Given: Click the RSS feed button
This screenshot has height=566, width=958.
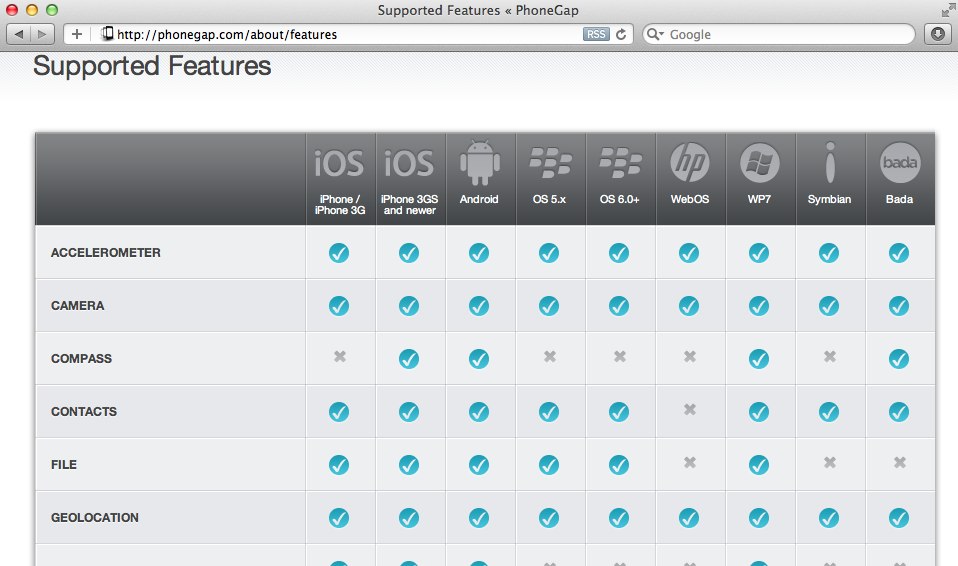Looking at the screenshot, I should pos(596,34).
